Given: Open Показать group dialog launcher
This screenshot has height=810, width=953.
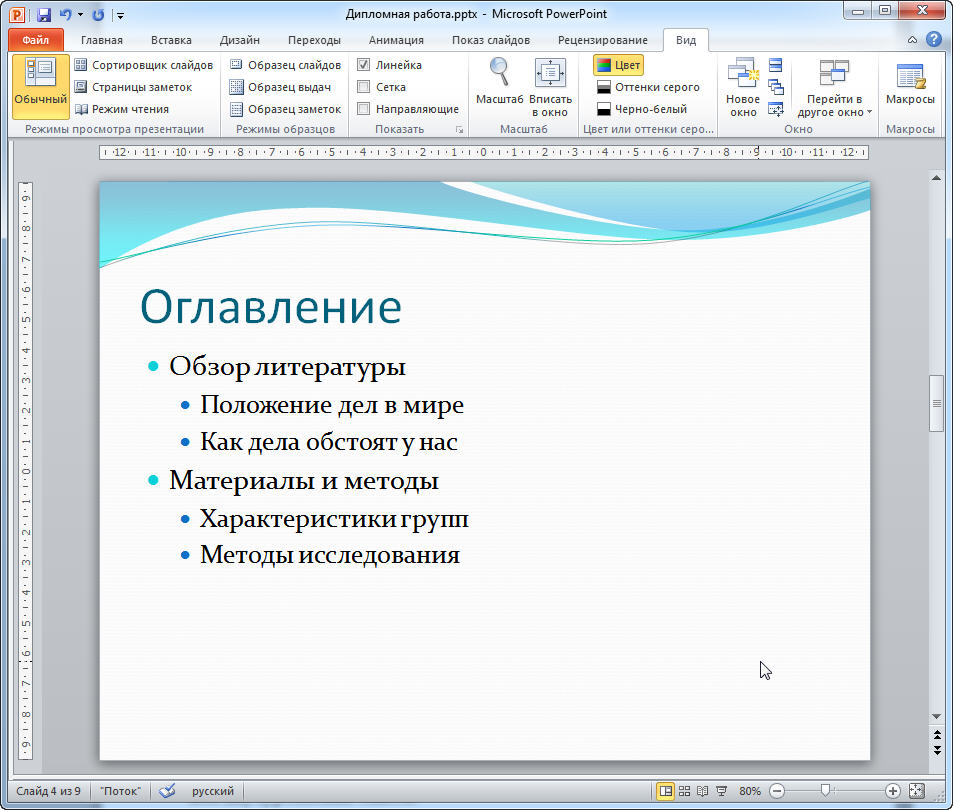Looking at the screenshot, I should click(x=459, y=129).
